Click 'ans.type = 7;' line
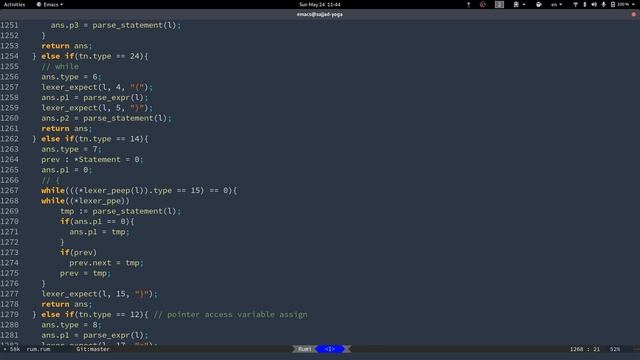This screenshot has height=360, width=640. 71,149
